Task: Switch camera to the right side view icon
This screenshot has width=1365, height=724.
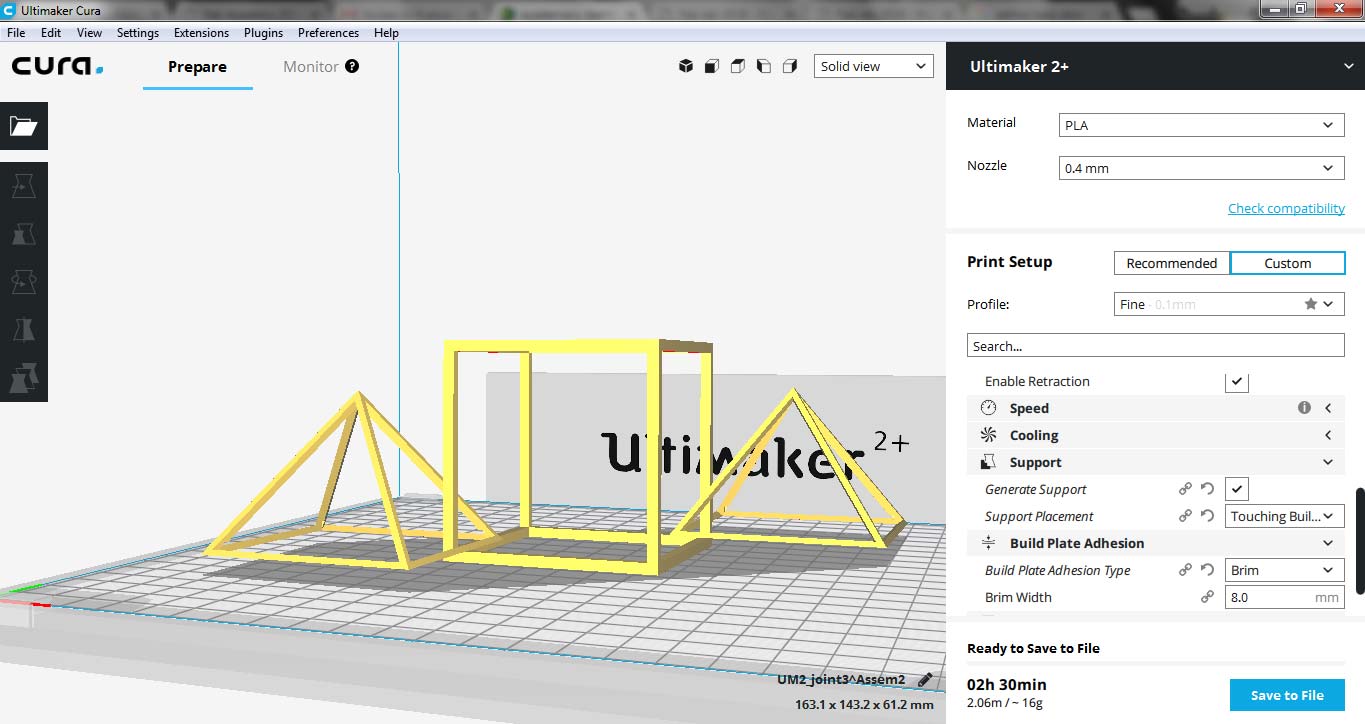Action: point(790,66)
